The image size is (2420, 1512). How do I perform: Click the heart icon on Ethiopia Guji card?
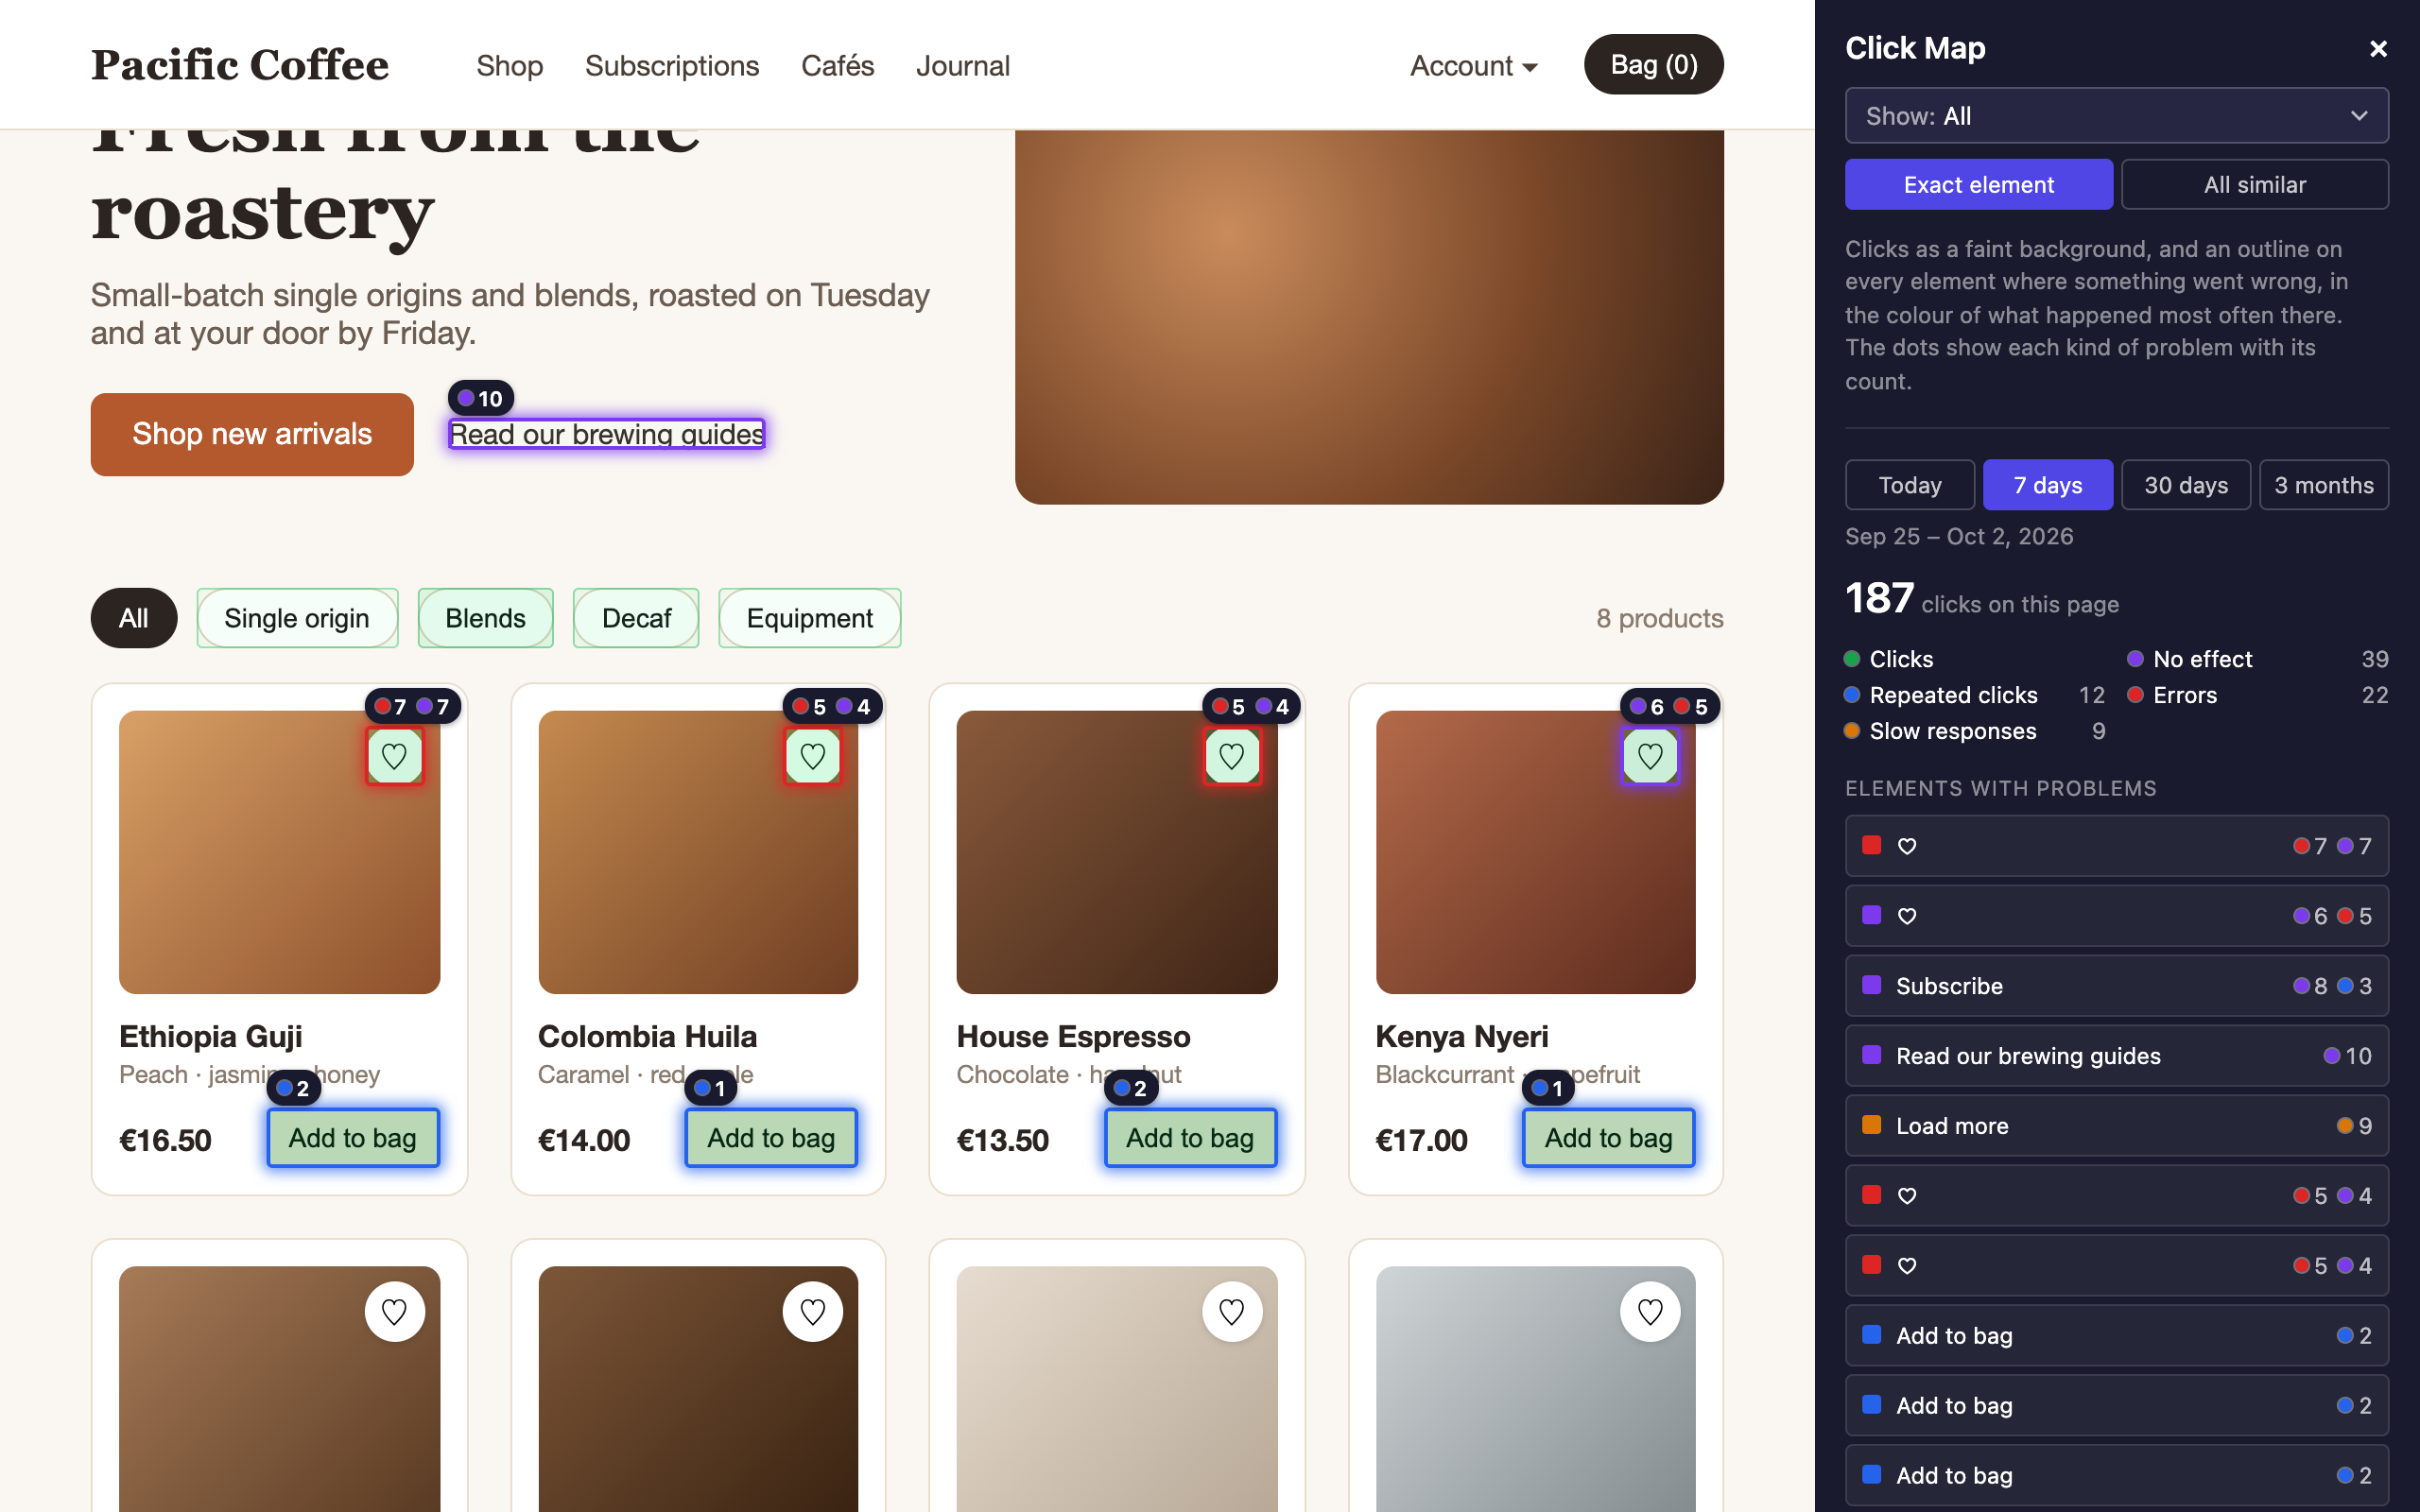(394, 756)
